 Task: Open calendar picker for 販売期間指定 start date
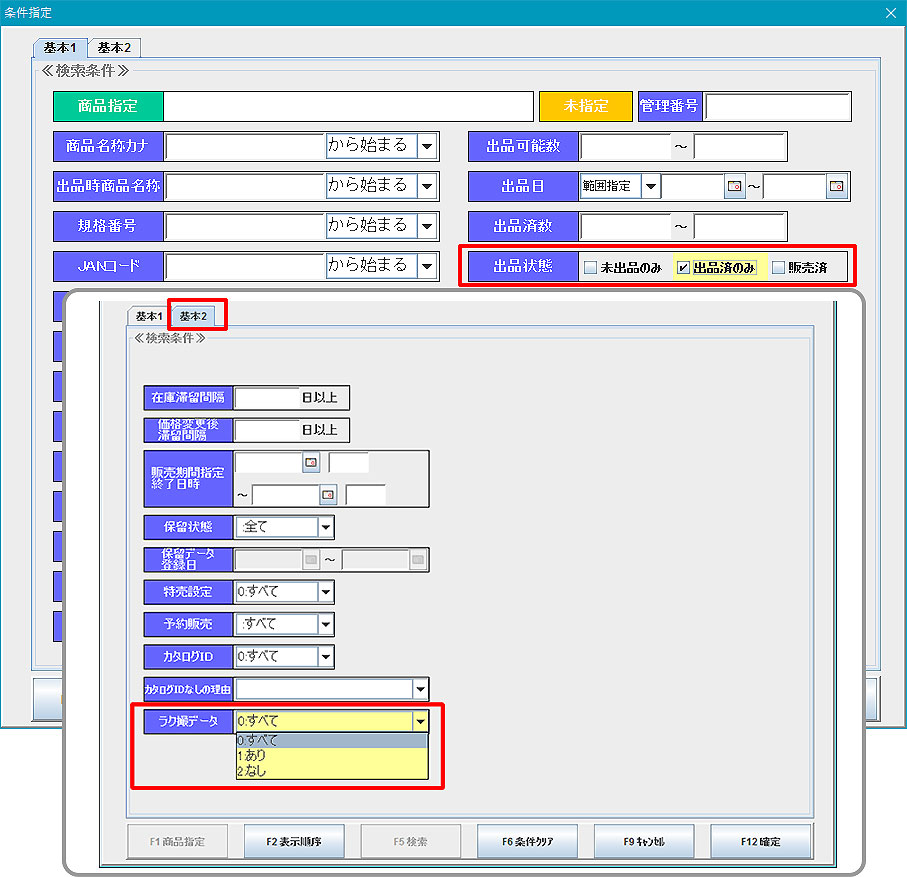pos(311,463)
